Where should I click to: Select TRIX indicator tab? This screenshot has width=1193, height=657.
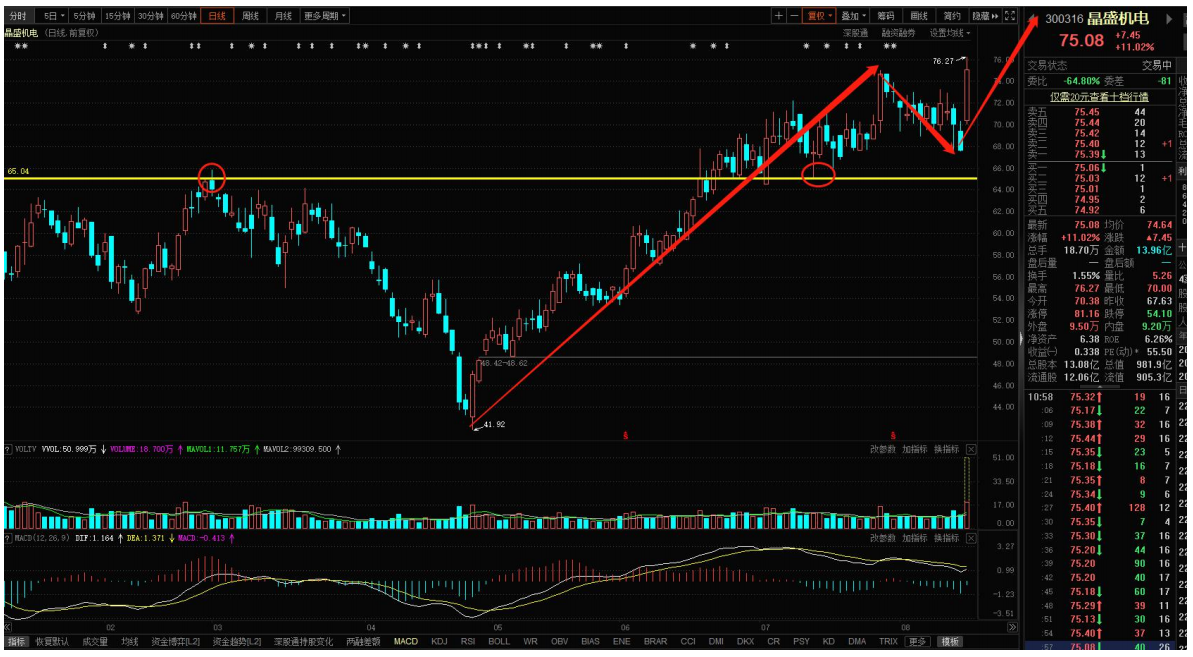(x=888, y=642)
